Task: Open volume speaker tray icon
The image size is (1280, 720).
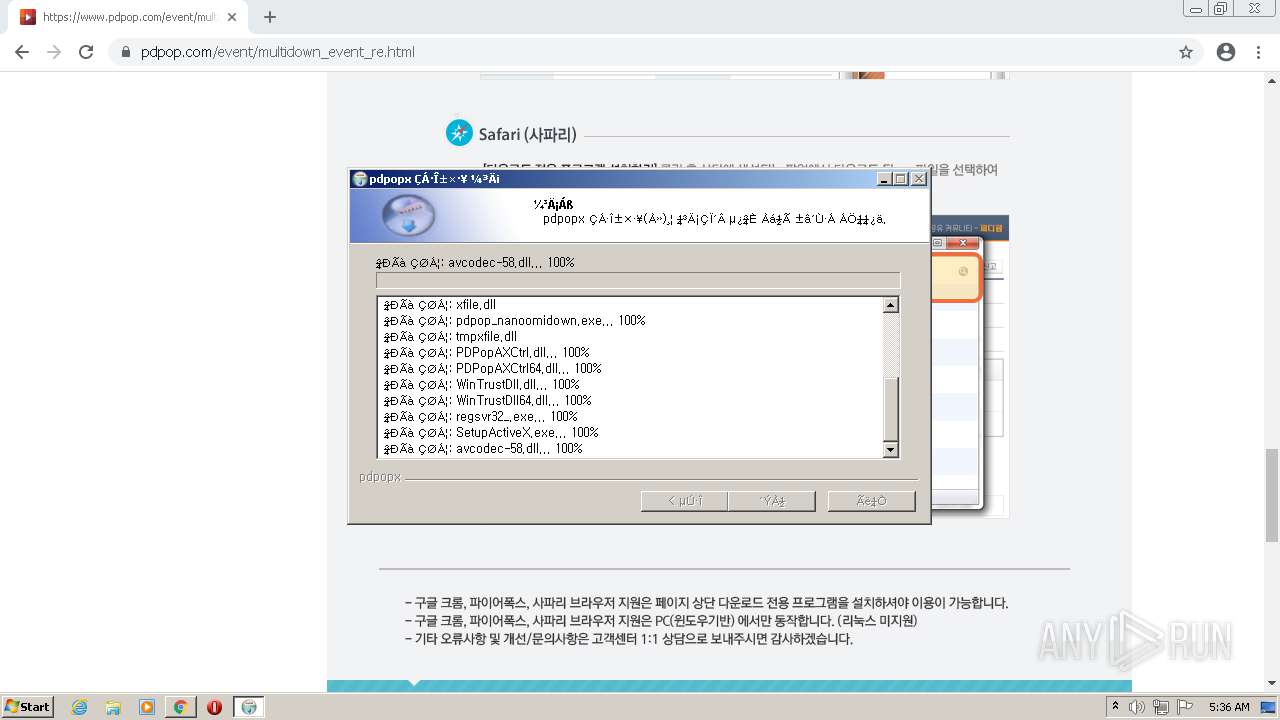Action: point(1137,707)
